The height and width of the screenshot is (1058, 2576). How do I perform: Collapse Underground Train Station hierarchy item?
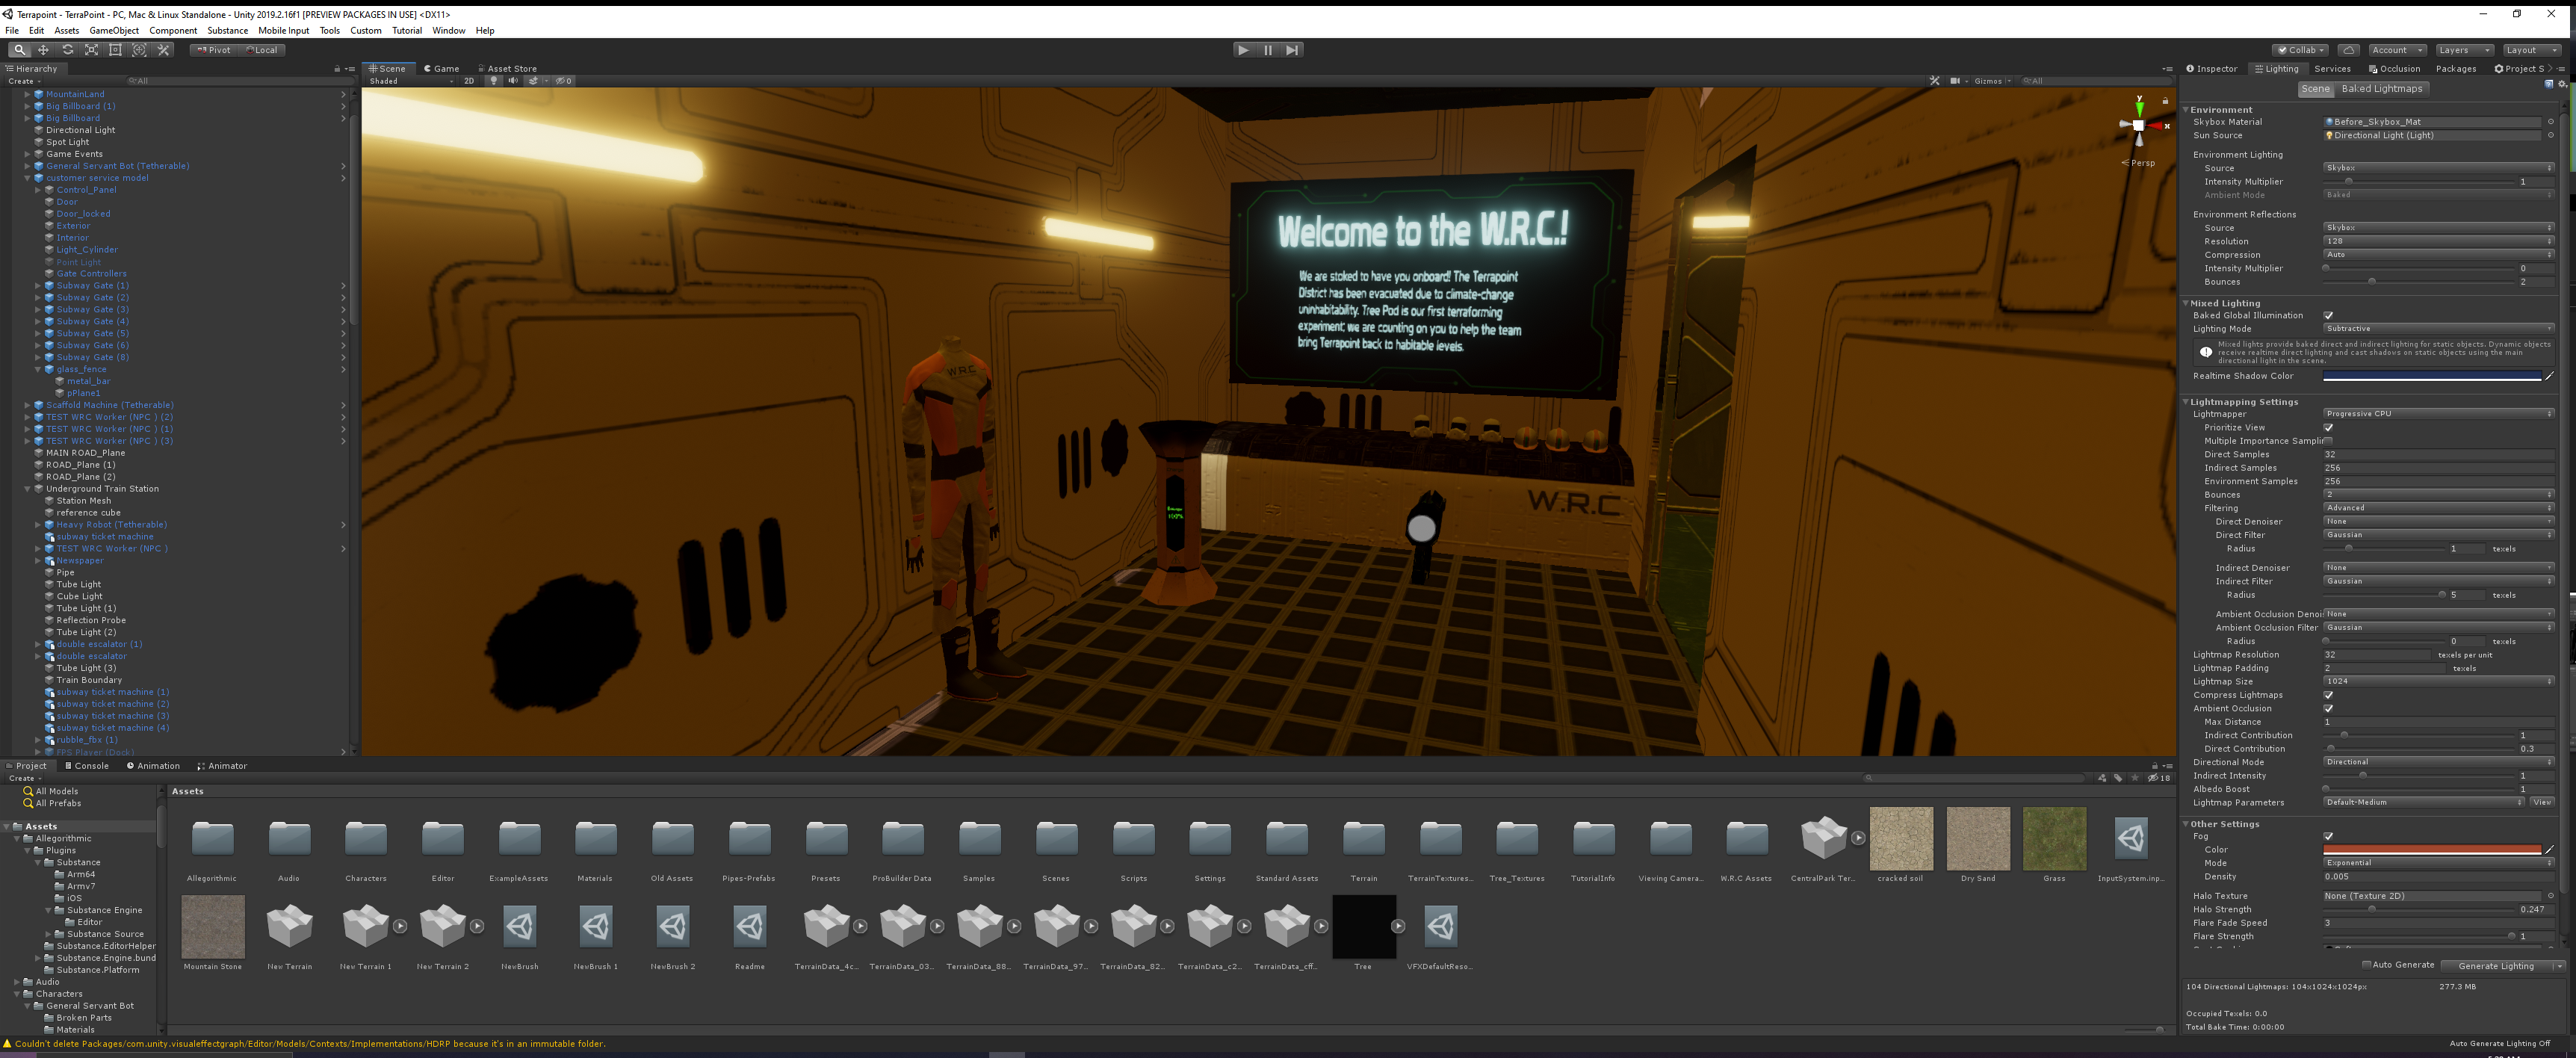[27, 489]
